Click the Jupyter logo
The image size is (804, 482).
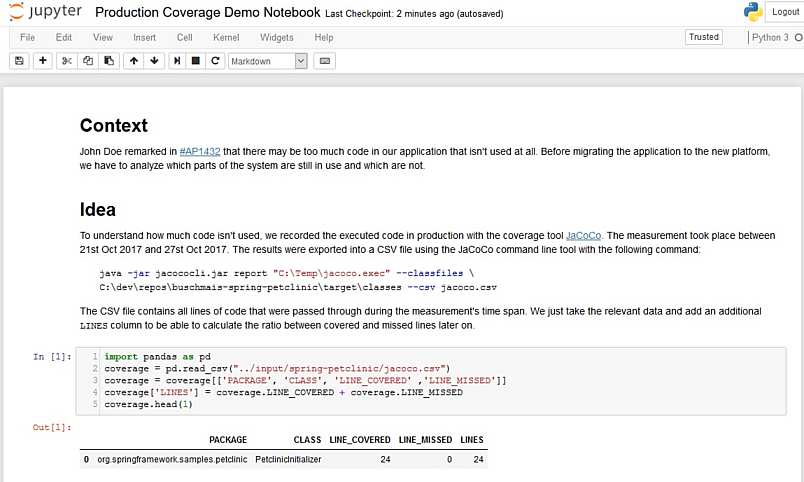pos(45,11)
